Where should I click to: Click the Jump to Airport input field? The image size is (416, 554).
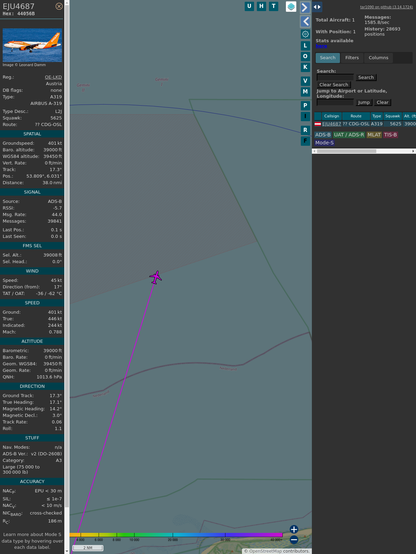(335, 102)
